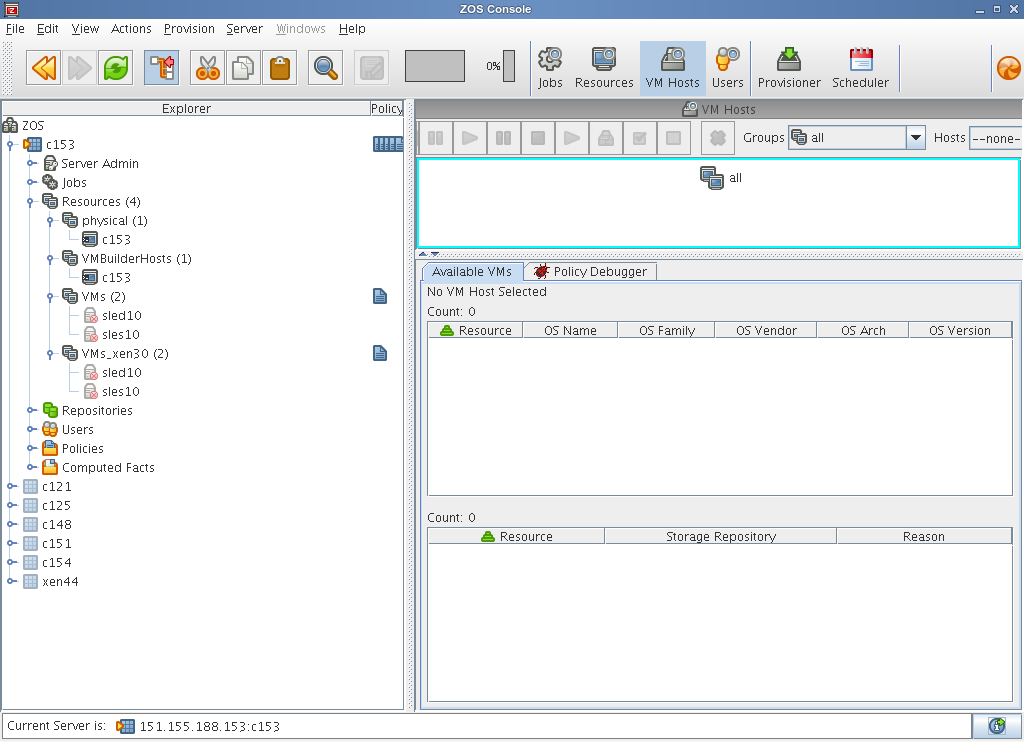Image resolution: width=1024 pixels, height=742 pixels.
Task: Open the Resources monitor view
Action: pyautogui.click(x=604, y=68)
